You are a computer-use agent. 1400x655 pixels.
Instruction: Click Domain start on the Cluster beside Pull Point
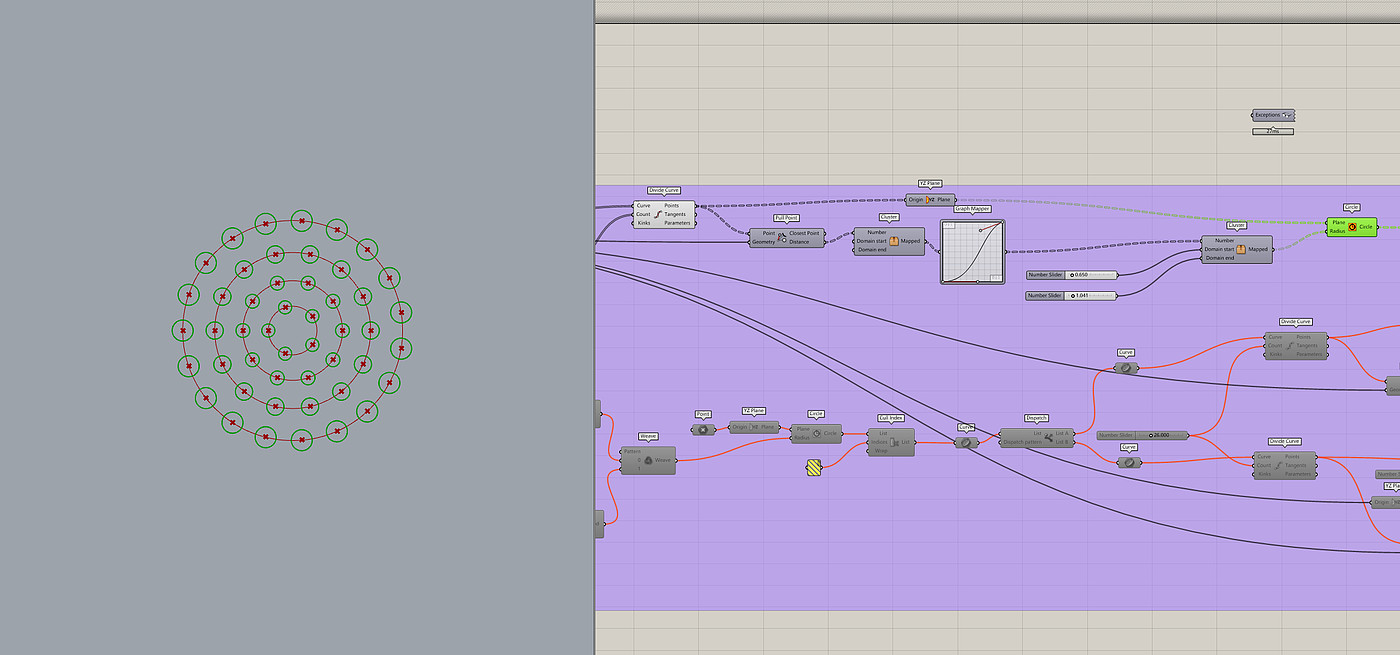pyautogui.click(x=871, y=241)
